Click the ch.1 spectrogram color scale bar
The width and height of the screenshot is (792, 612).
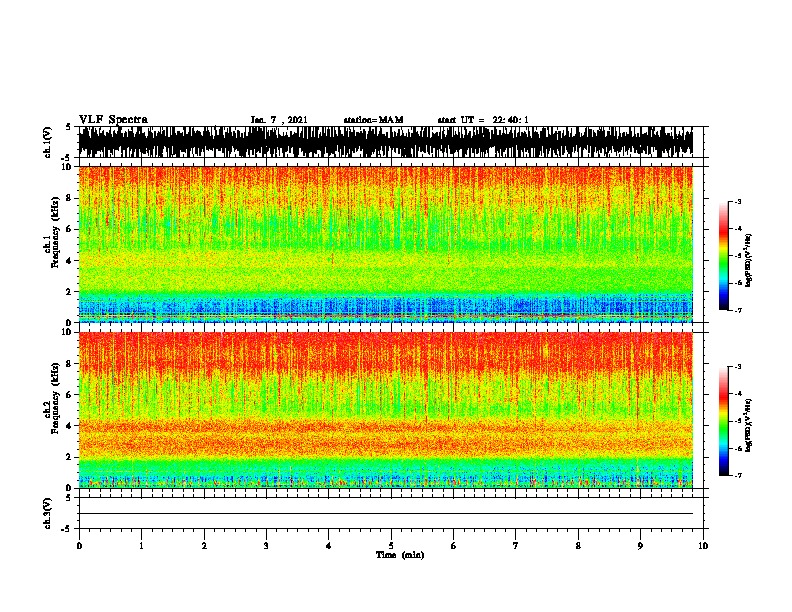click(x=724, y=256)
